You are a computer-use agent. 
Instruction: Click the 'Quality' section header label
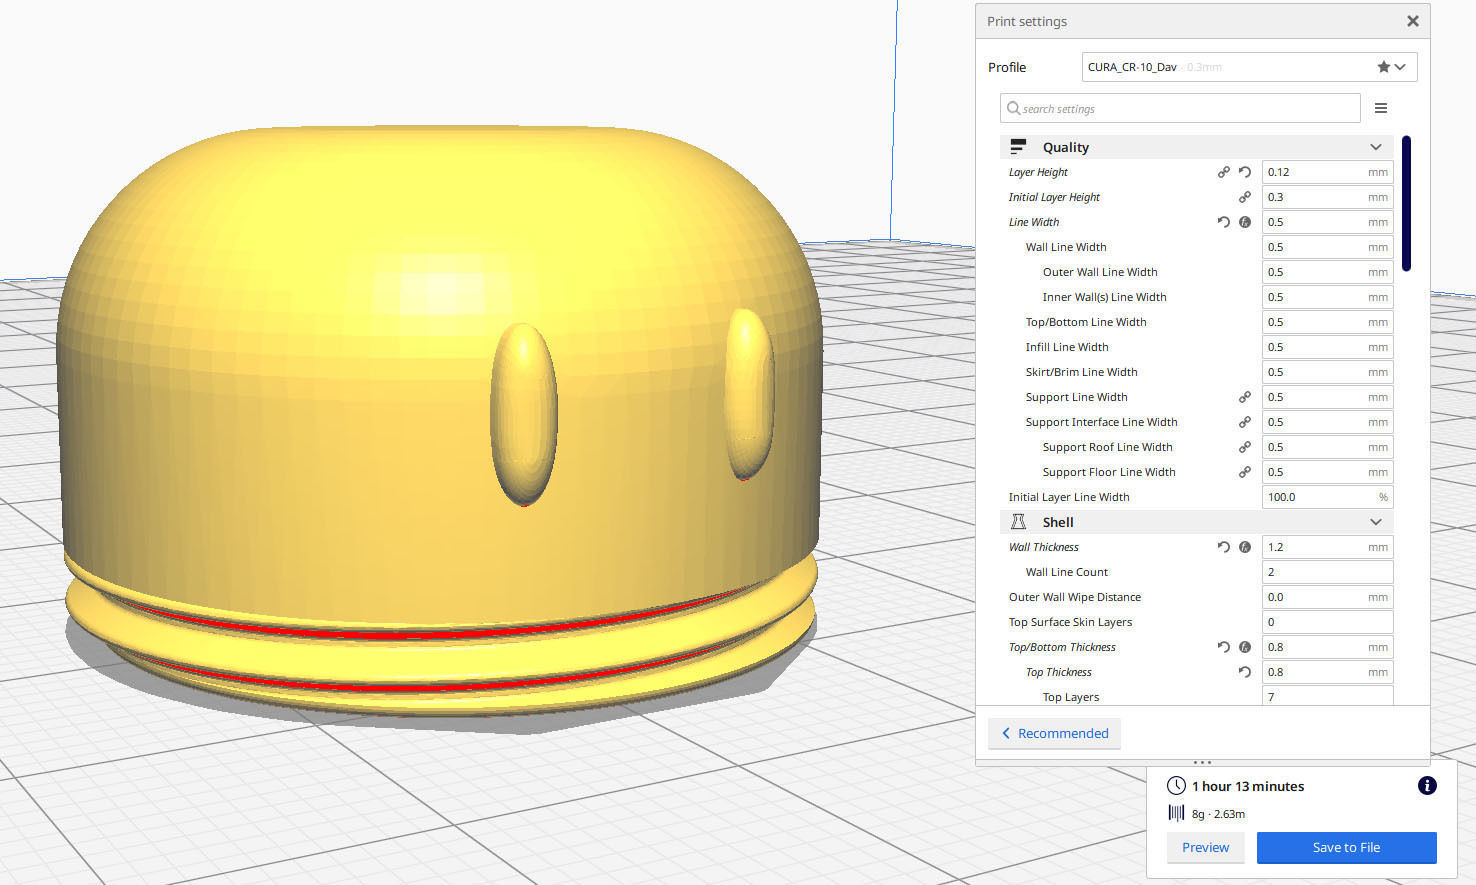1066,147
